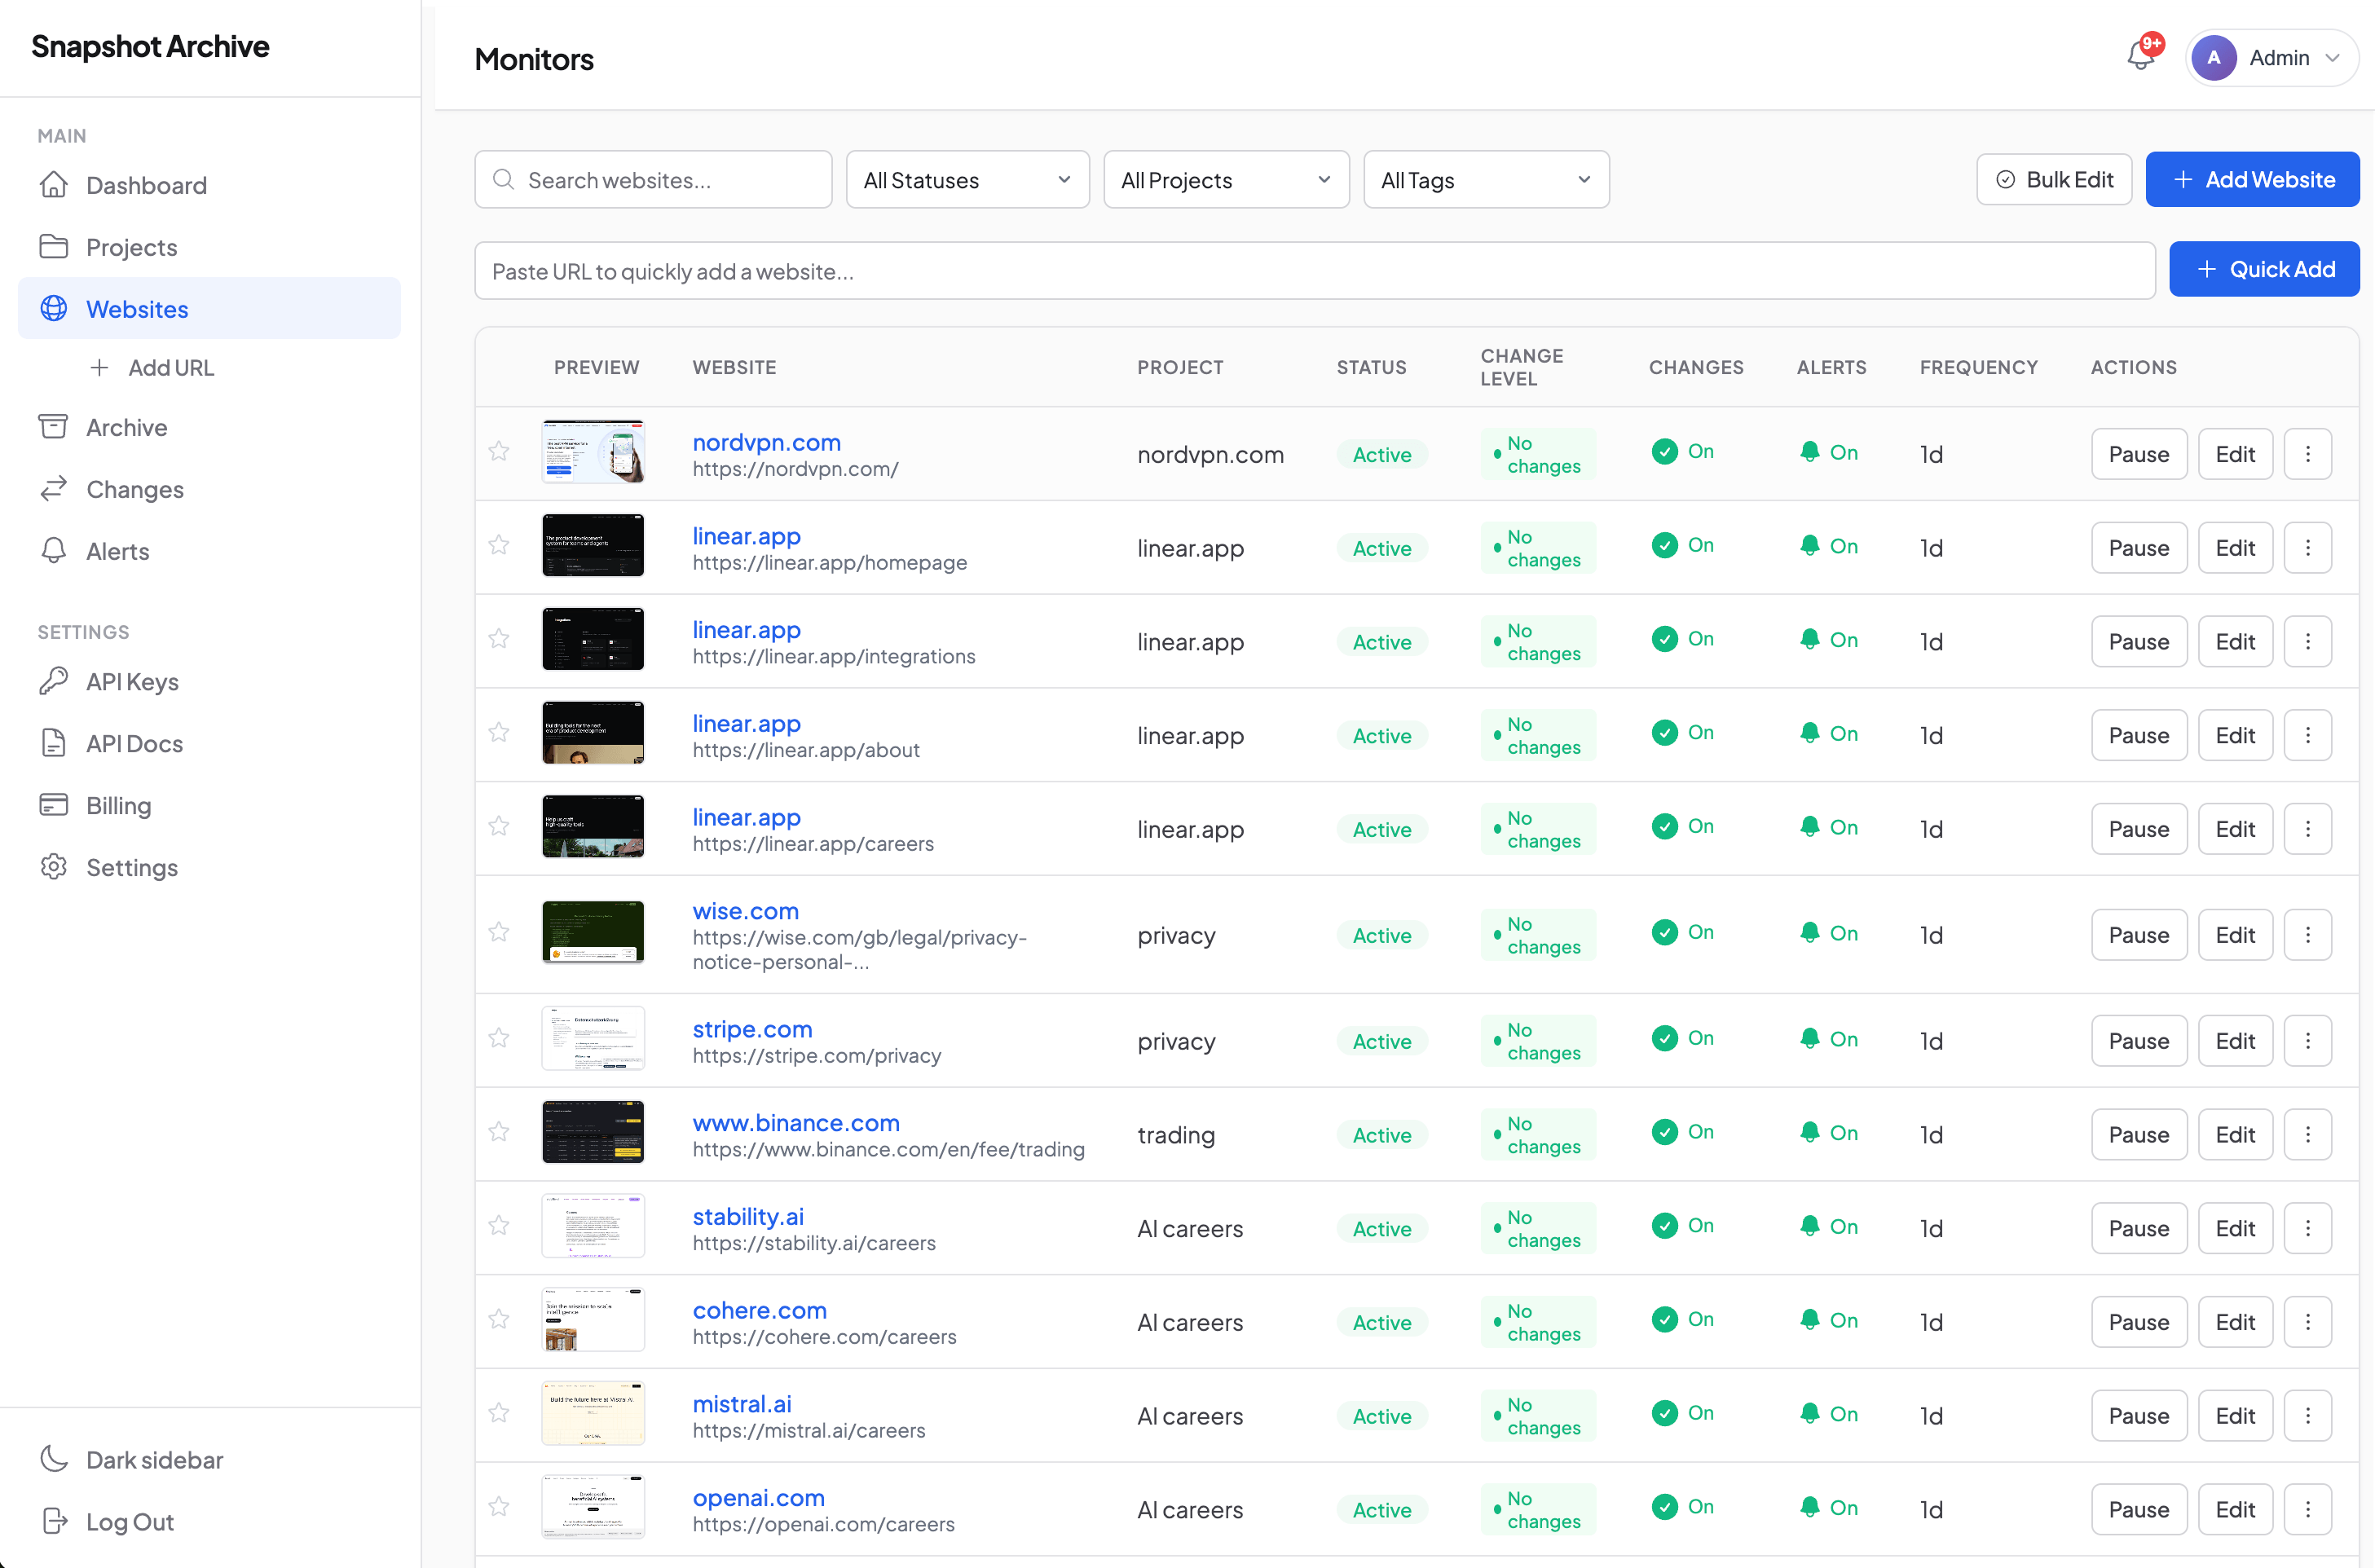Choose Add URL under Websites
The width and height of the screenshot is (2375, 1568).
click(x=152, y=368)
